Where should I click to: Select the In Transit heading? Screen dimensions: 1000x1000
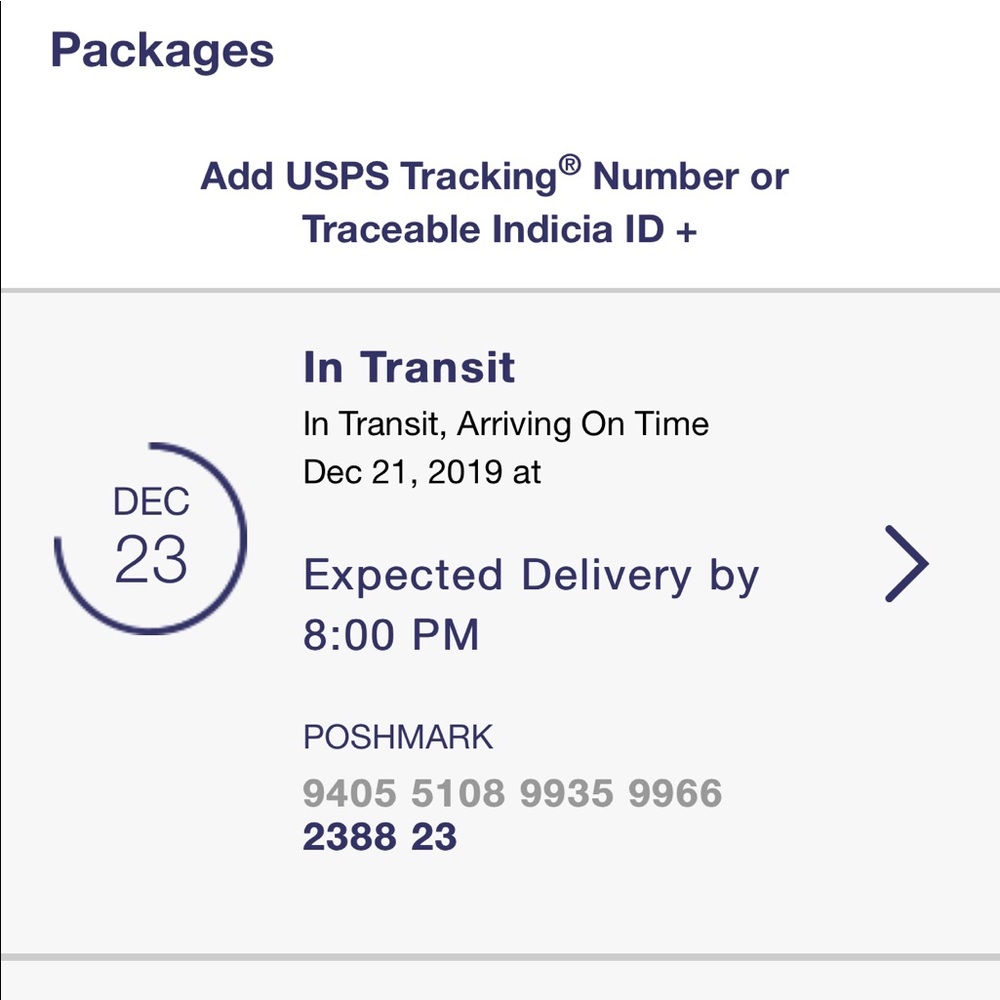[409, 368]
